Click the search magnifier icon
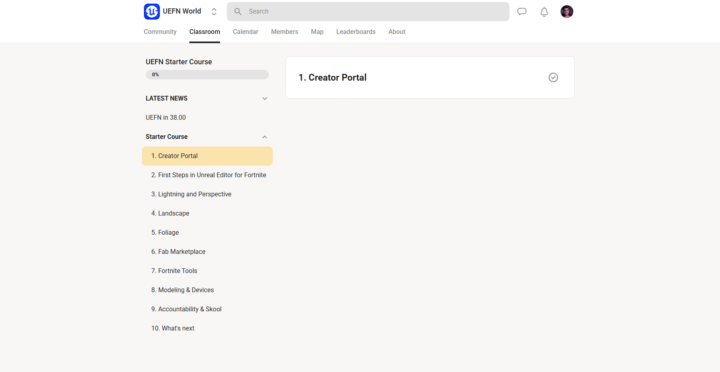Screen dimensions: 720x372 click(x=237, y=11)
